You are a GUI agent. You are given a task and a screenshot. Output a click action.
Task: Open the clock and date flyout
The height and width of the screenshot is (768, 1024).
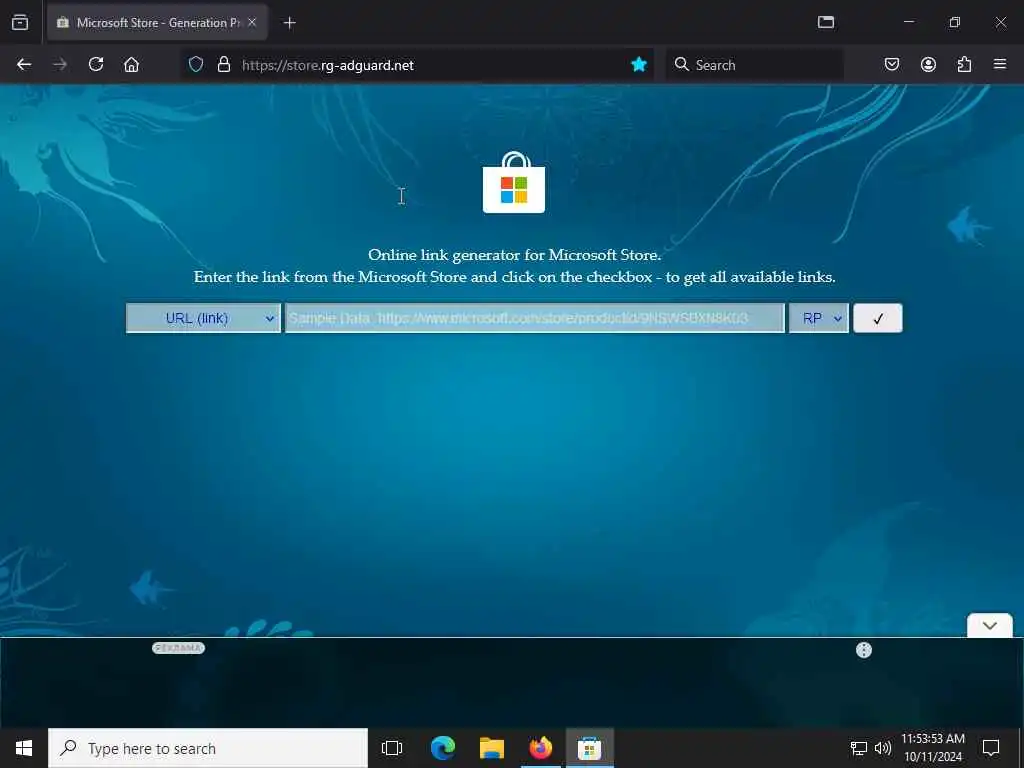point(933,748)
